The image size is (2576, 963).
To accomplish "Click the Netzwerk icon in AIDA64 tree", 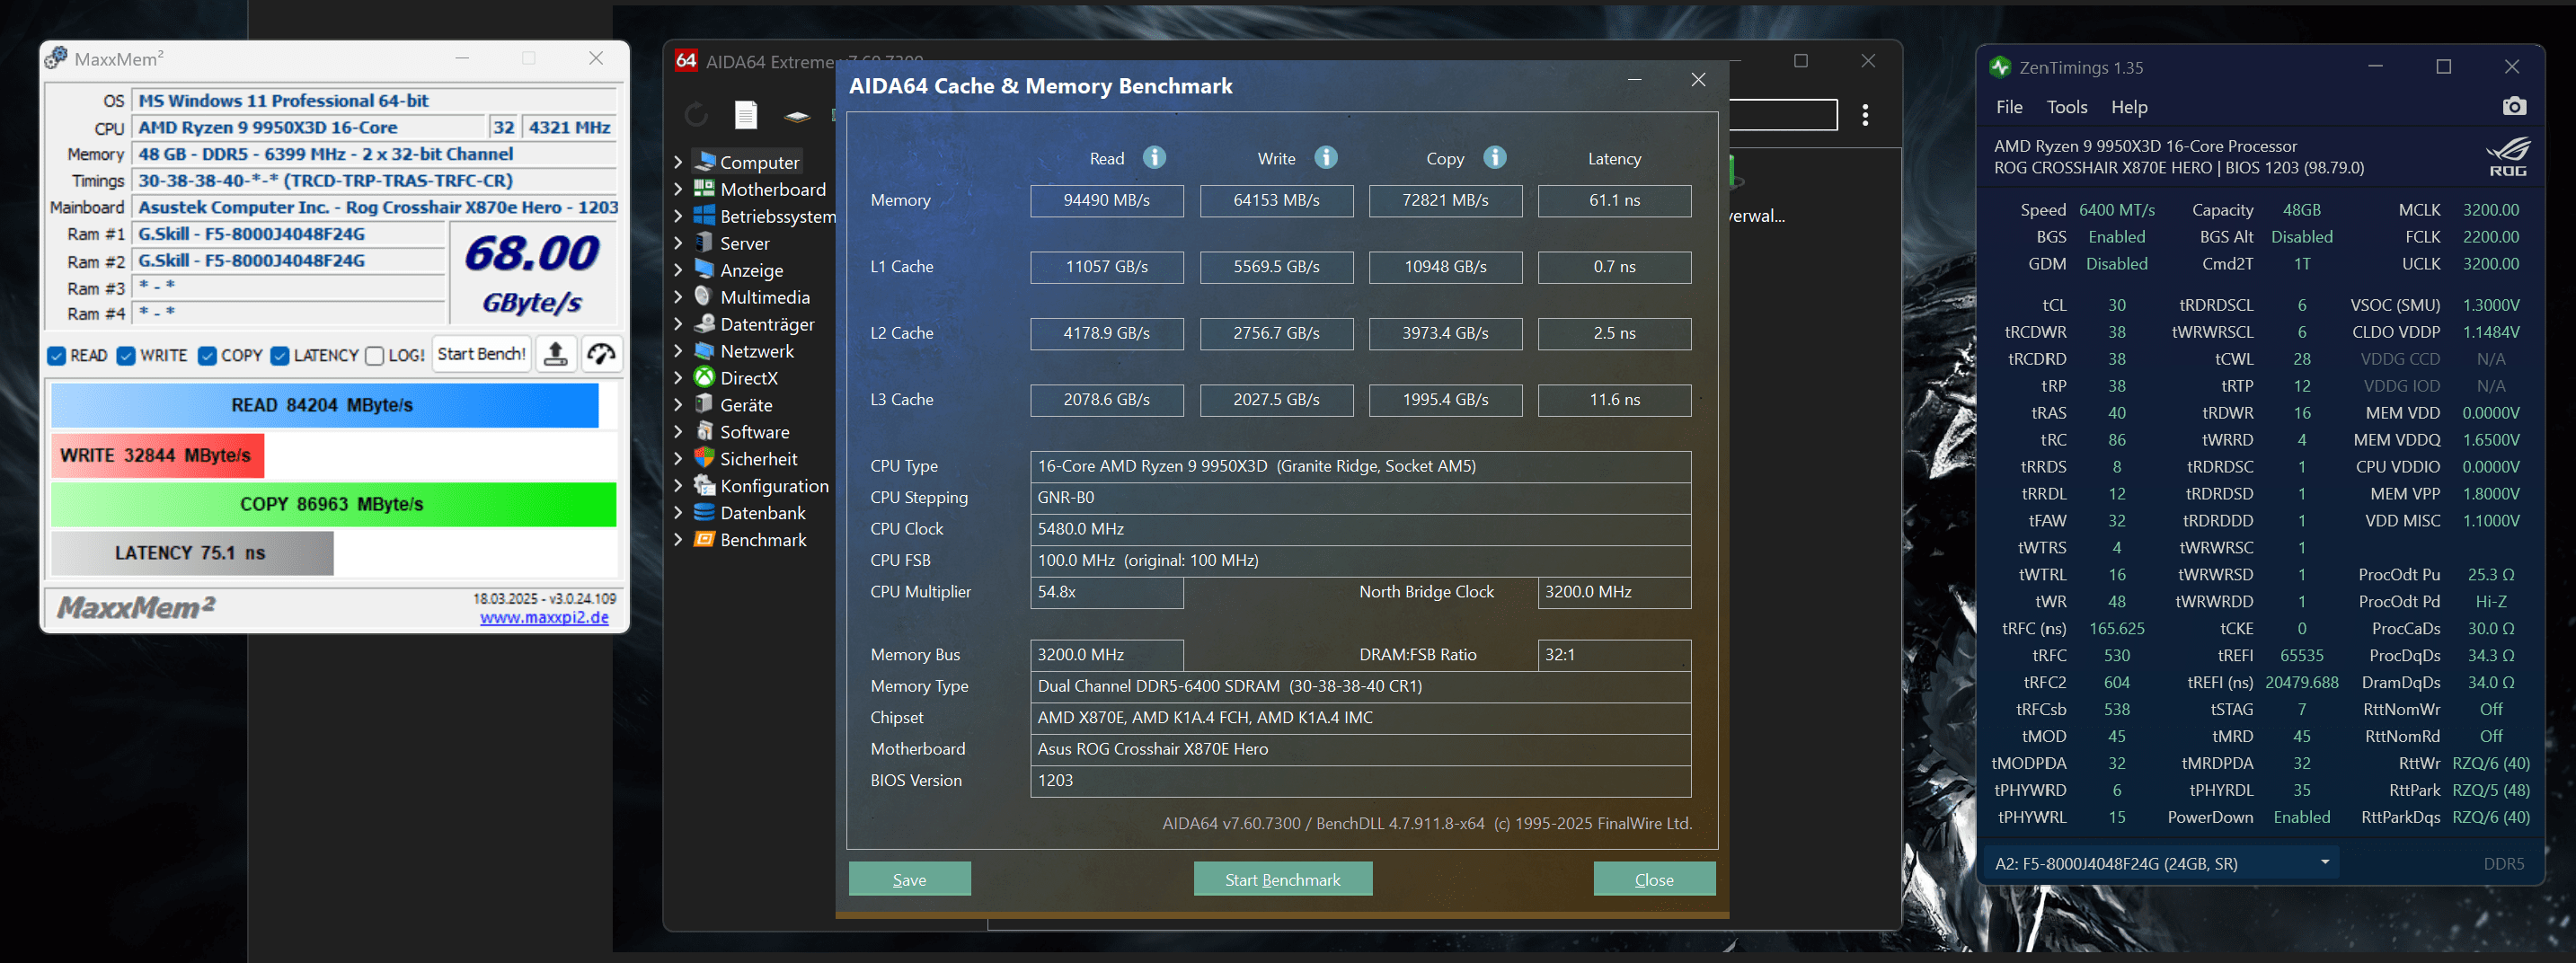I will (705, 351).
